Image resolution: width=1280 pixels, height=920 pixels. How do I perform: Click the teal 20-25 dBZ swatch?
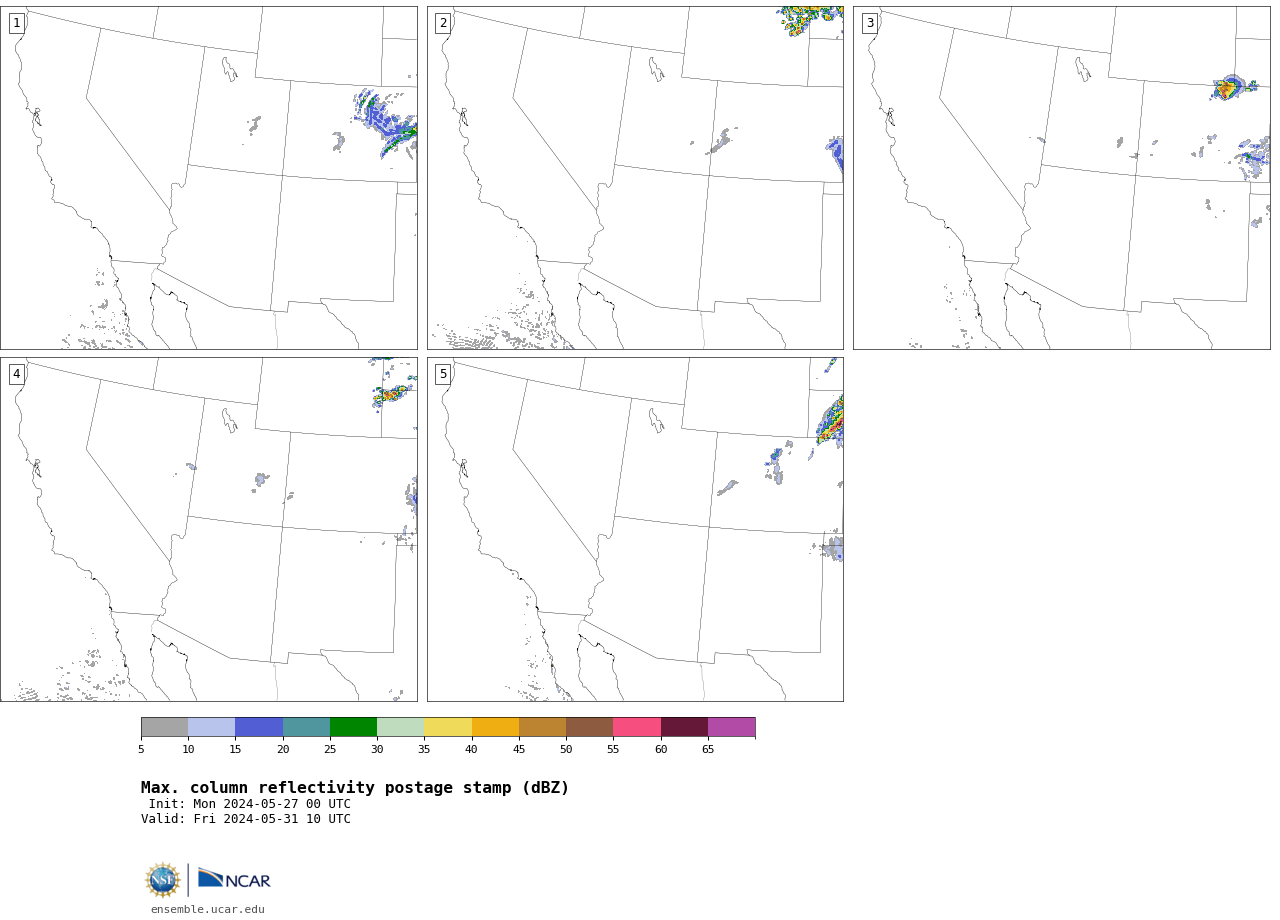(306, 727)
